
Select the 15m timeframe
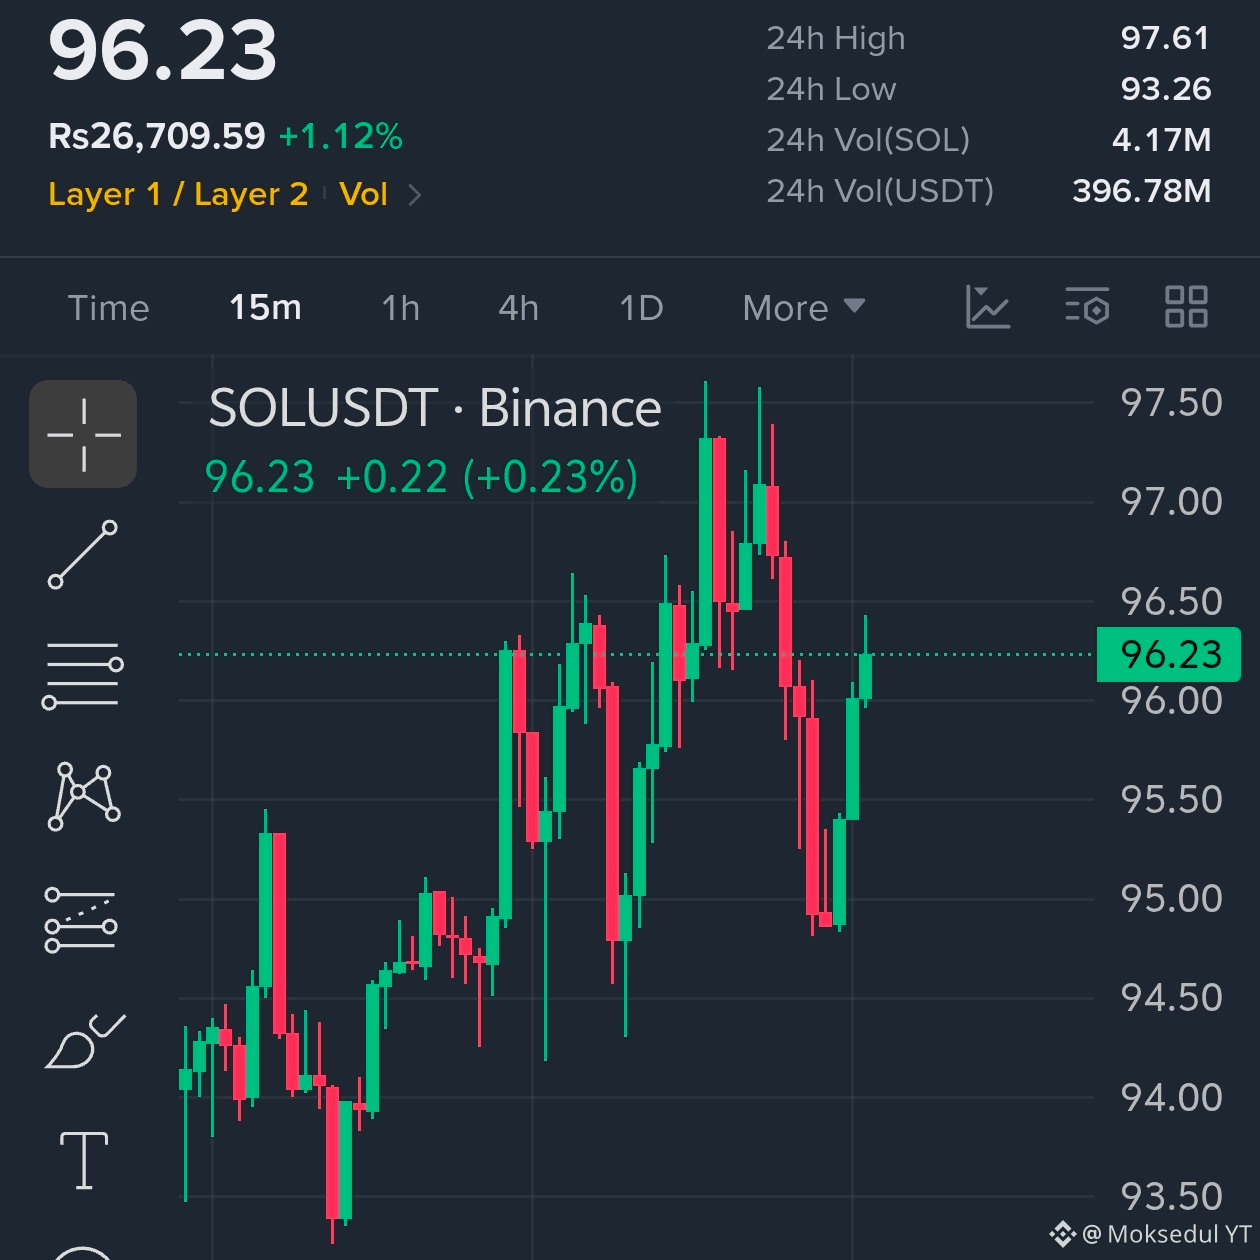pyautogui.click(x=265, y=308)
